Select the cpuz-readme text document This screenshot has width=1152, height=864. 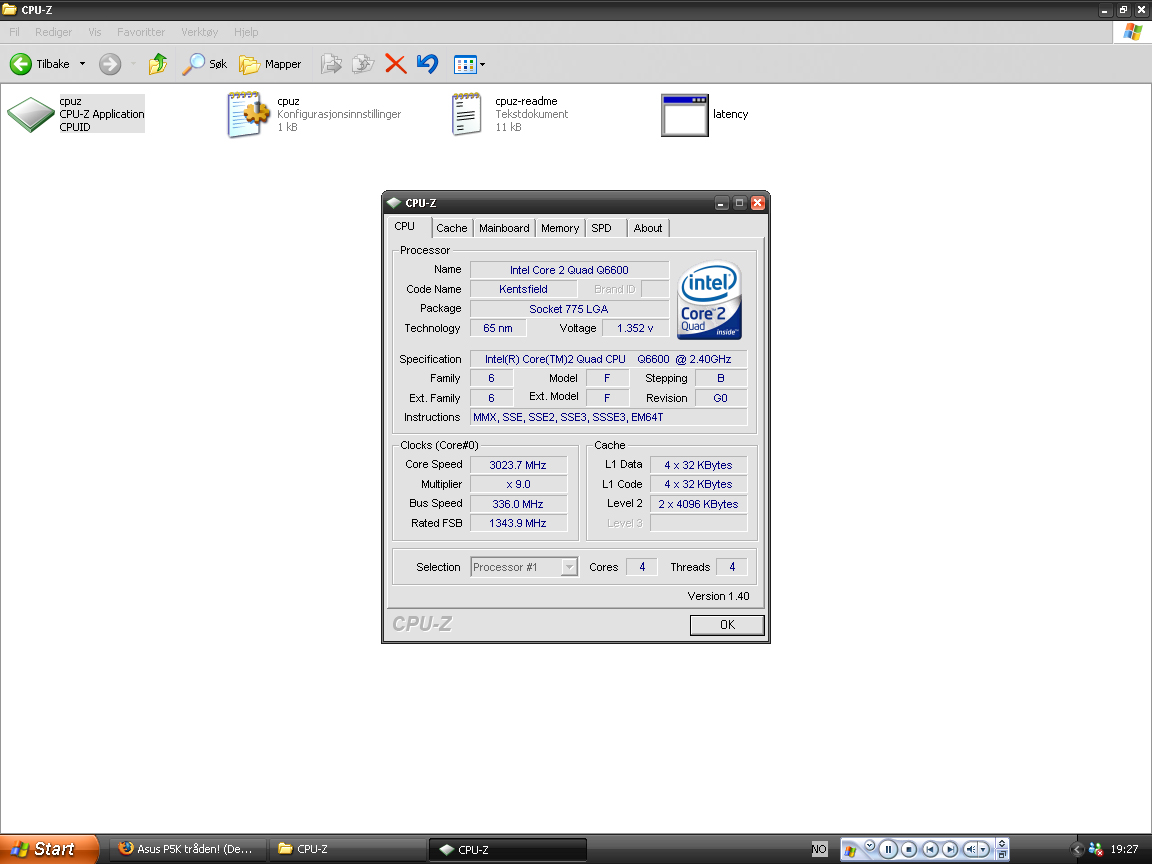pyautogui.click(x=509, y=114)
